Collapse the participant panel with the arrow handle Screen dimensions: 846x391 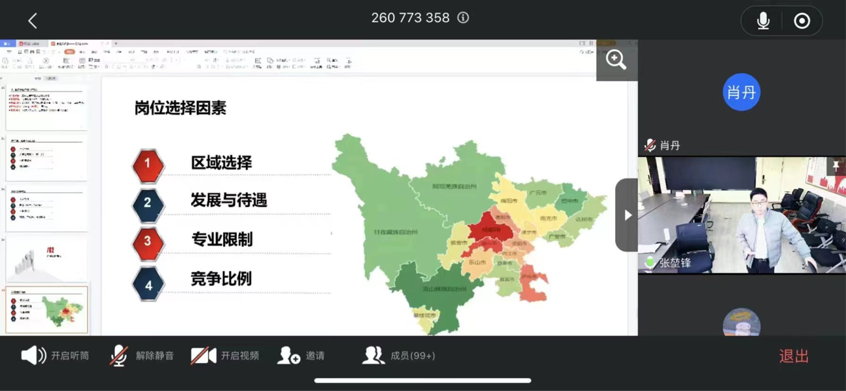point(627,215)
